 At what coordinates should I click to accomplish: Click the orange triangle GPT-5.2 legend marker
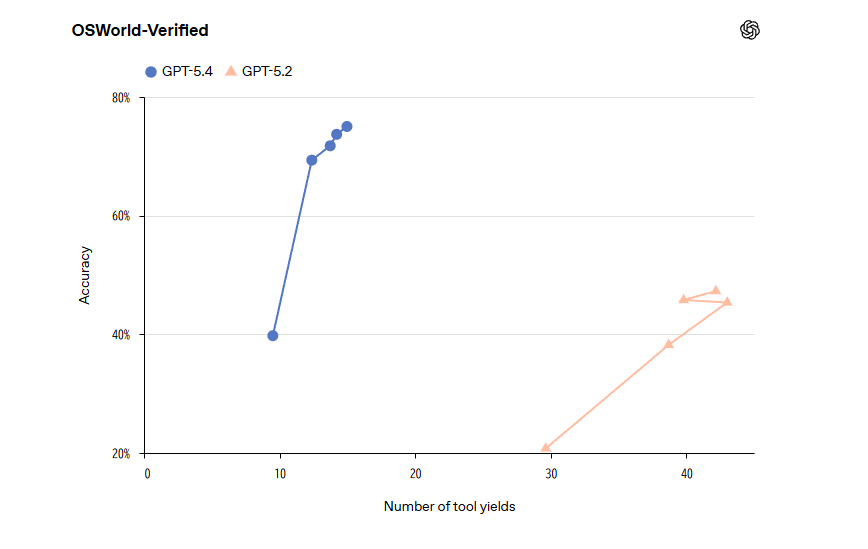[231, 71]
